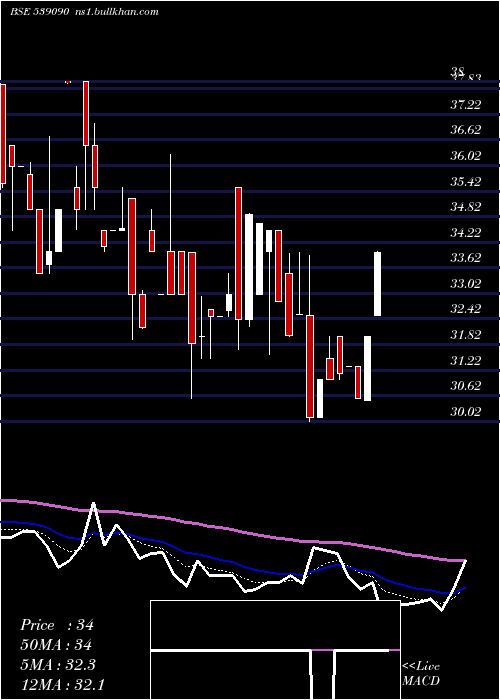500x700 pixels.
Task: Click the 30.02 price axis label
Action: click(466, 411)
